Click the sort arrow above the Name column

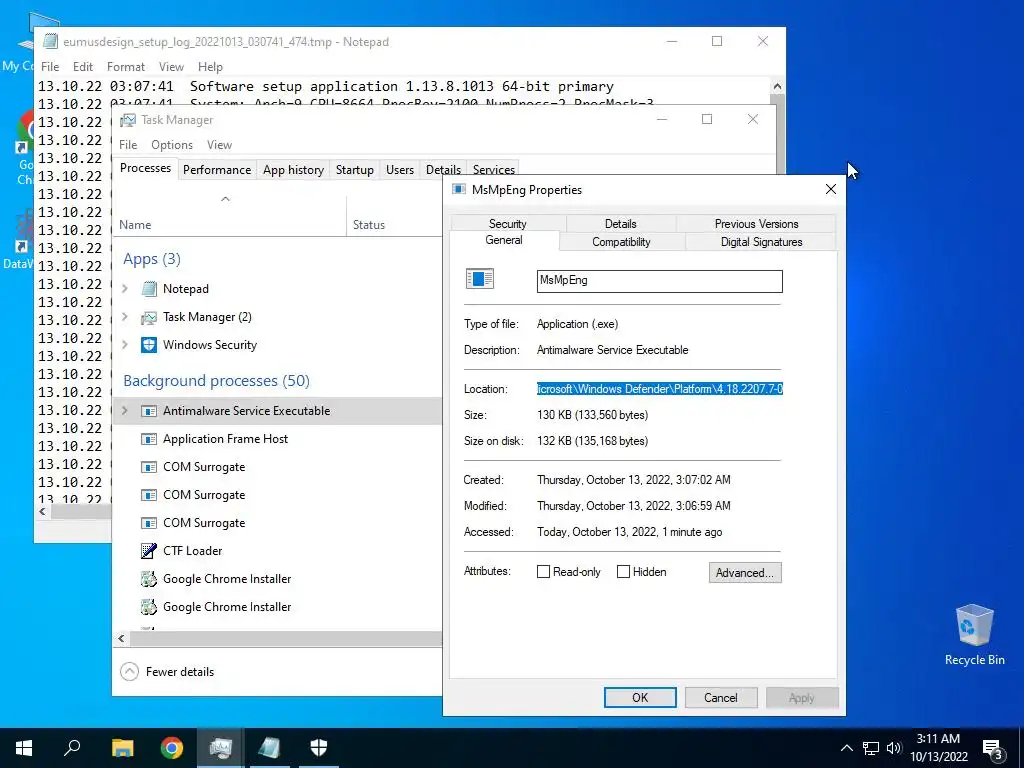[225, 199]
